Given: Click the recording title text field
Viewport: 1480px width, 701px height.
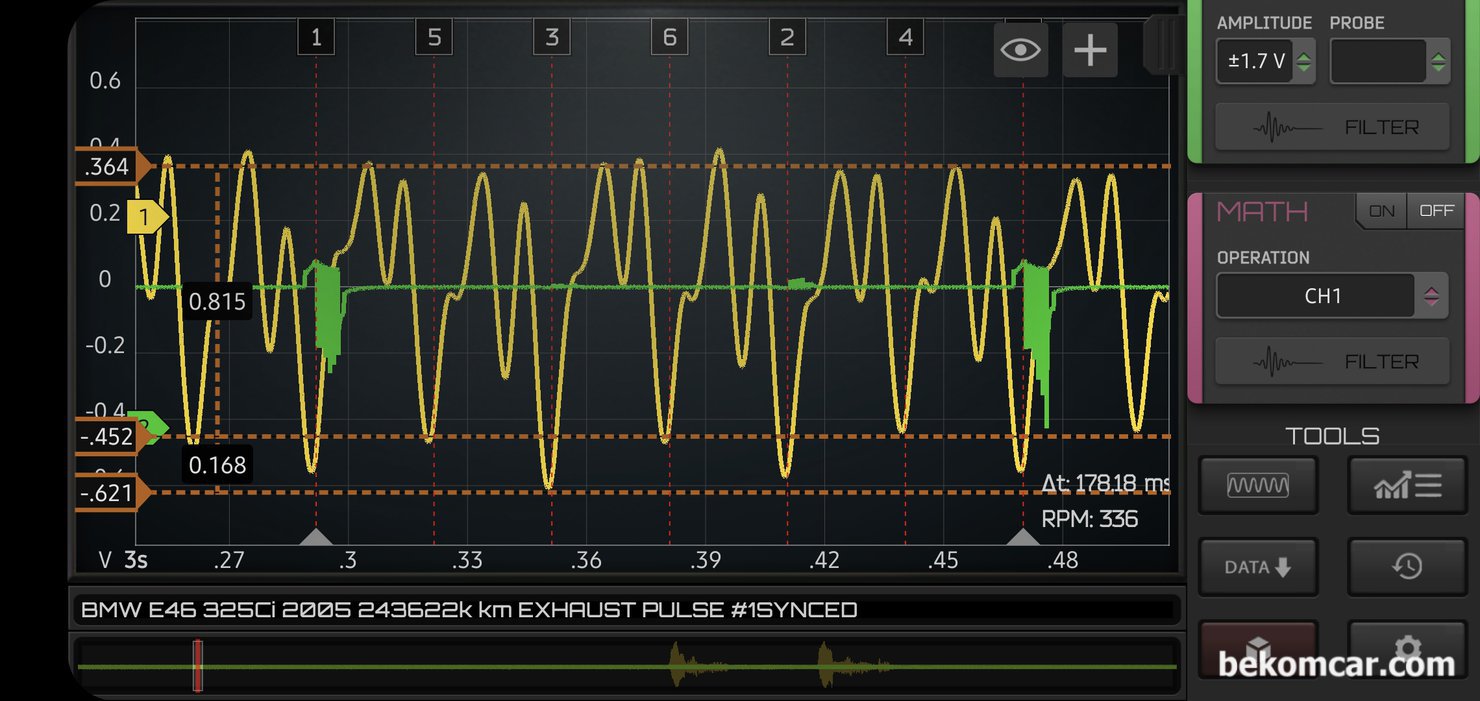Looking at the screenshot, I should point(625,610).
